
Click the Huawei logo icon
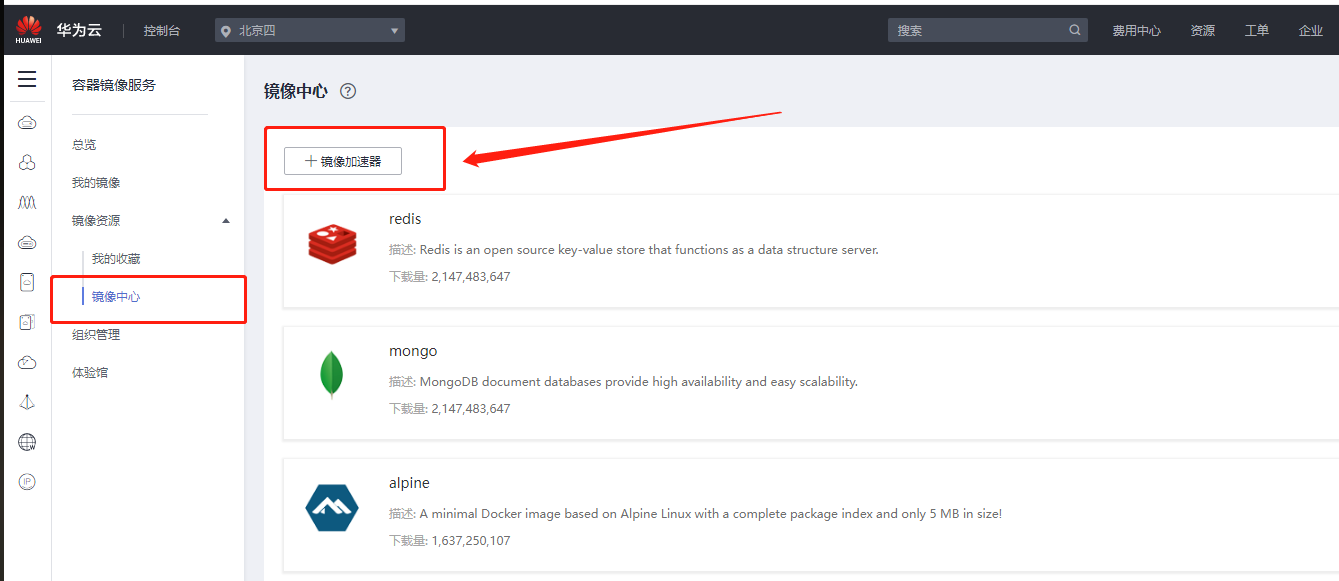pos(28,30)
